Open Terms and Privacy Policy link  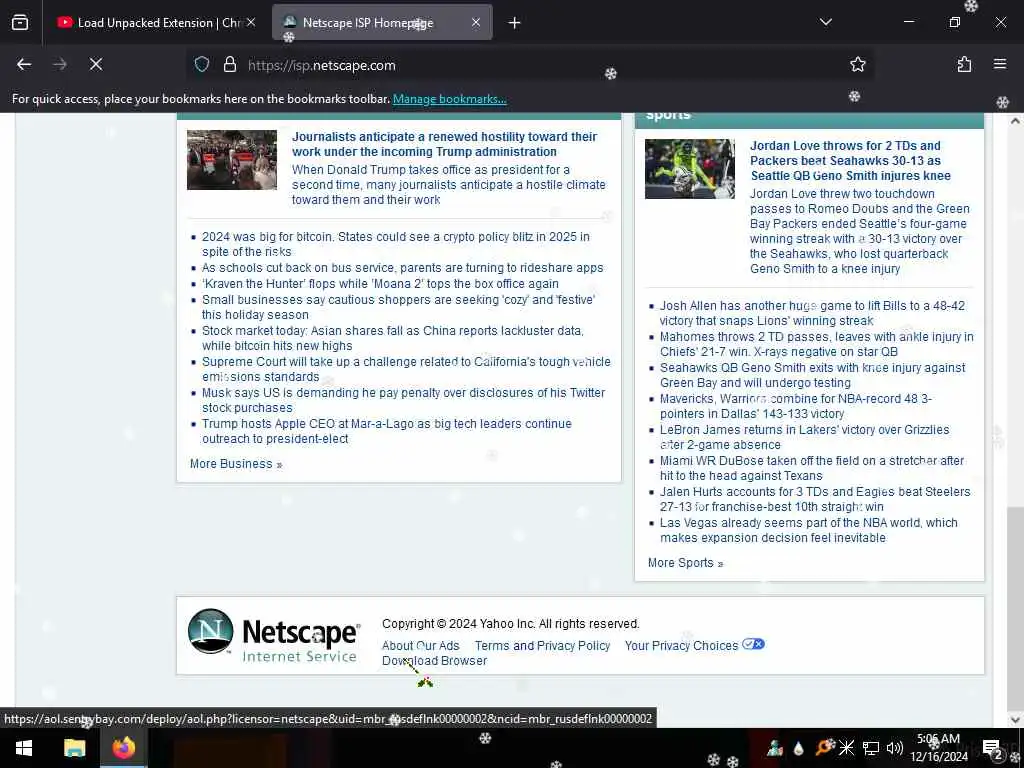pyautogui.click(x=542, y=646)
